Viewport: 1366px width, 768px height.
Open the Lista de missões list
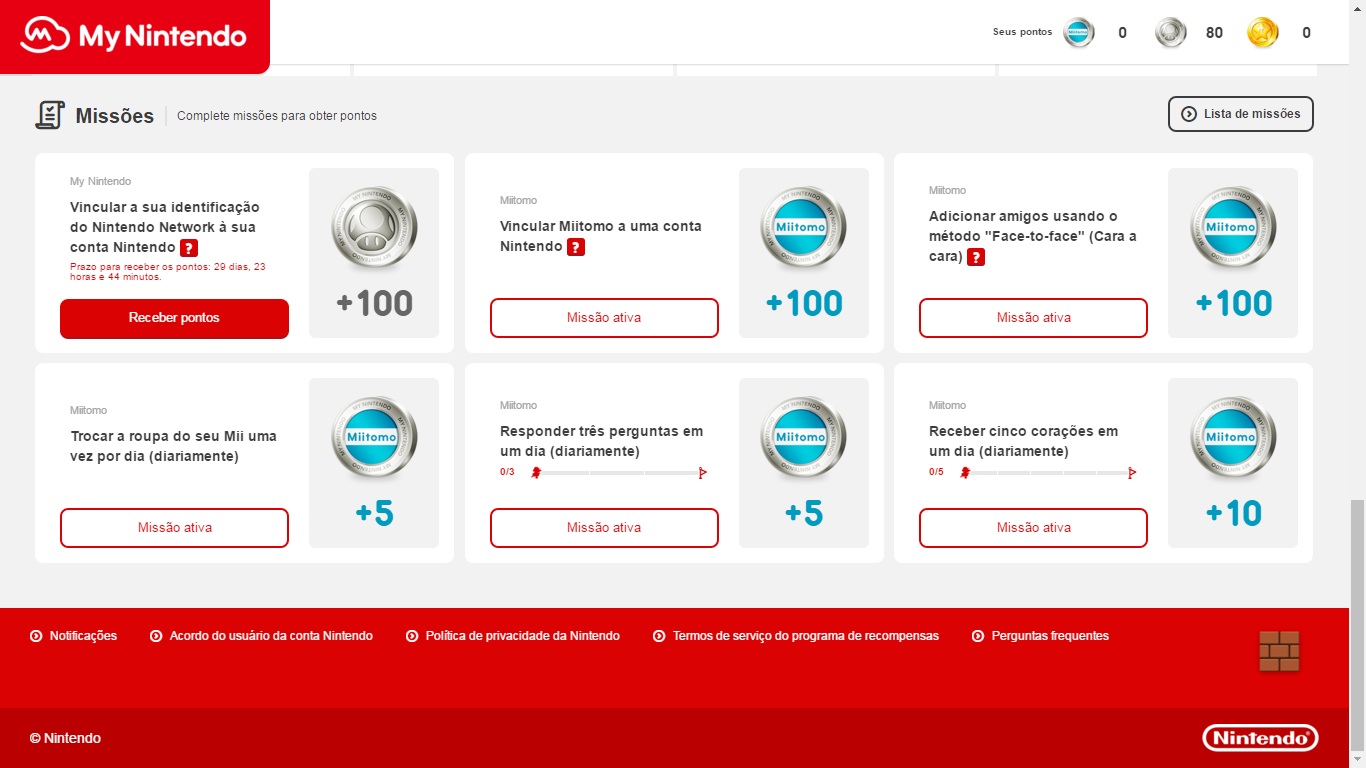1240,114
